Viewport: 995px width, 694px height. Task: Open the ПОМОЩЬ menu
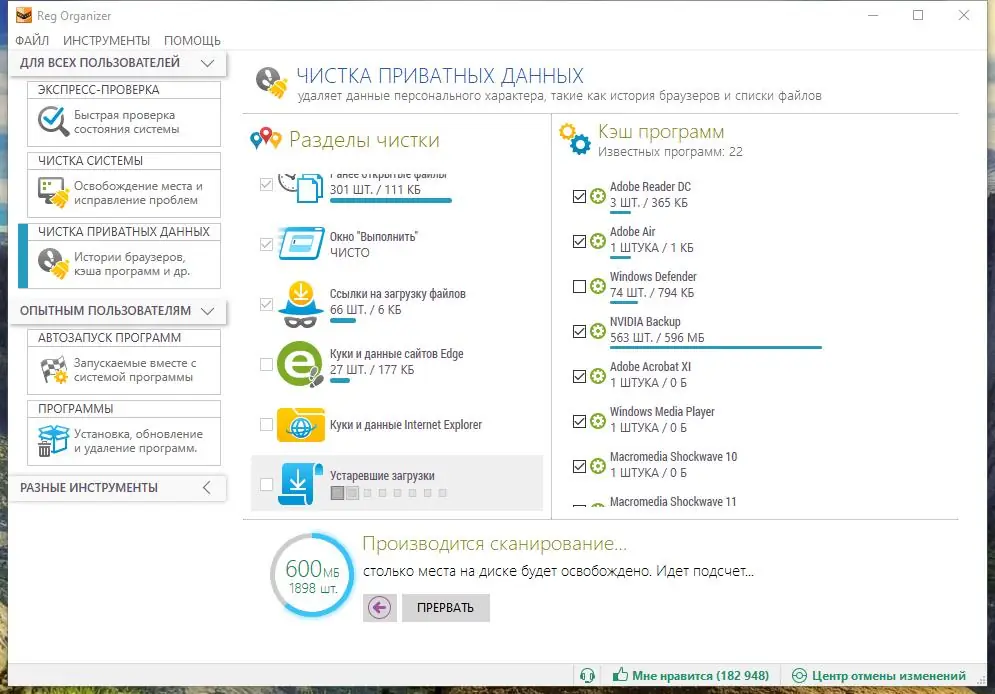(x=192, y=40)
